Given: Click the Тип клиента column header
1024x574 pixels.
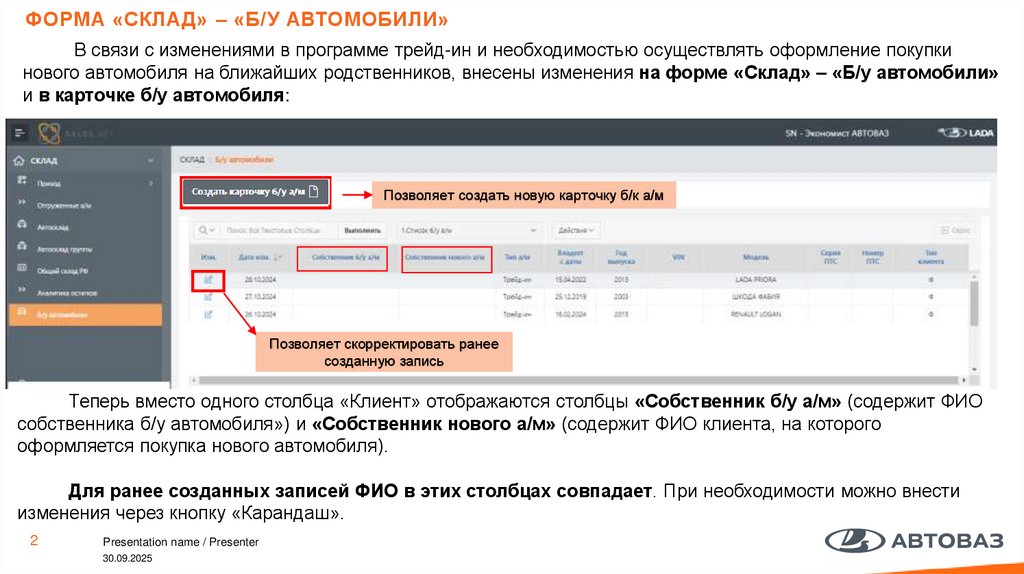Looking at the screenshot, I should tap(931, 257).
